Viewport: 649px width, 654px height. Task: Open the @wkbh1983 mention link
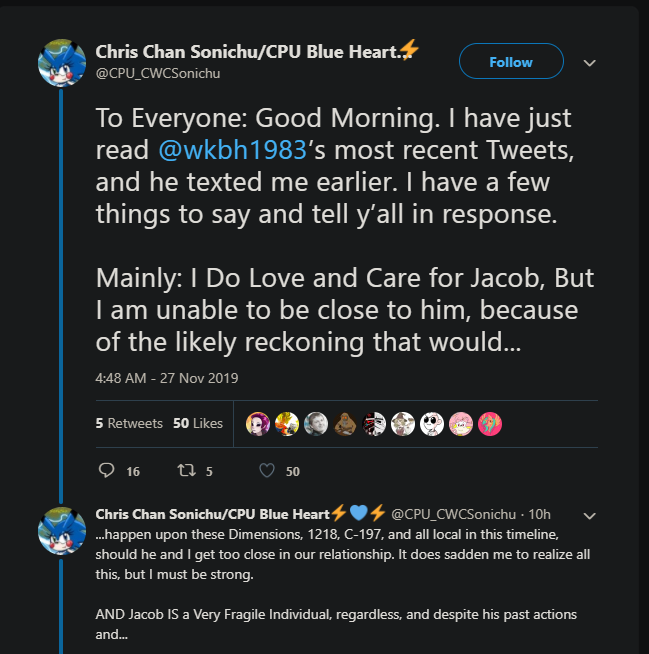[x=233, y=150]
